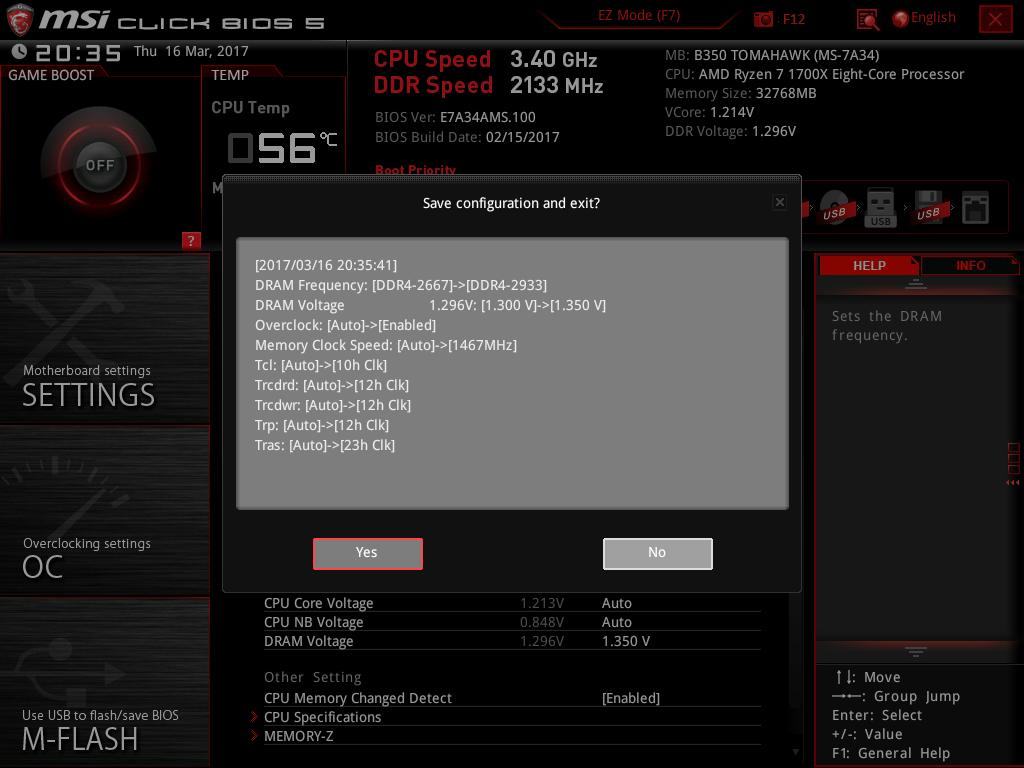Click the Memory Clock Speed change line
Viewport: 1024px width, 768px height.
point(386,345)
